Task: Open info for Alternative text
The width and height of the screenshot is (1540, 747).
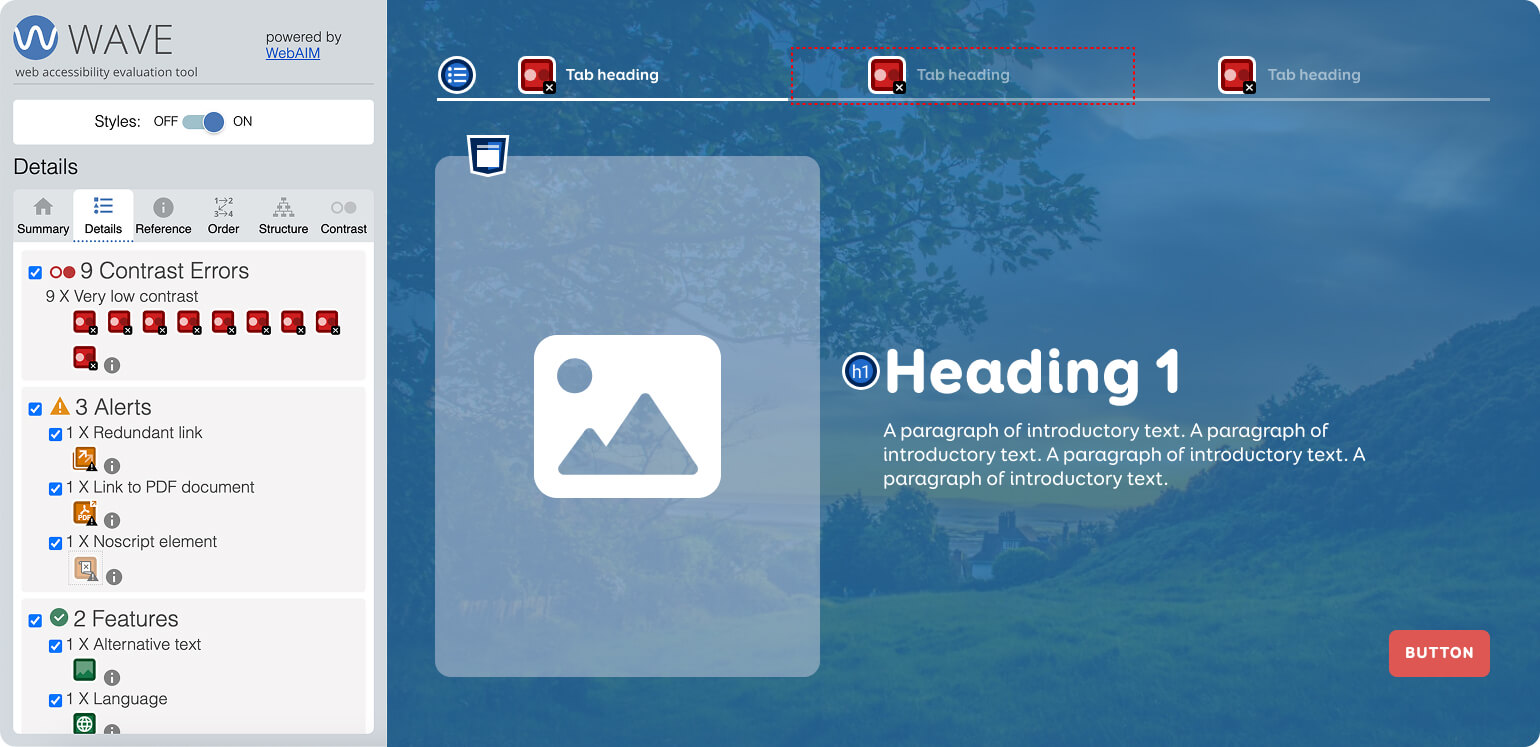Action: pos(112,677)
